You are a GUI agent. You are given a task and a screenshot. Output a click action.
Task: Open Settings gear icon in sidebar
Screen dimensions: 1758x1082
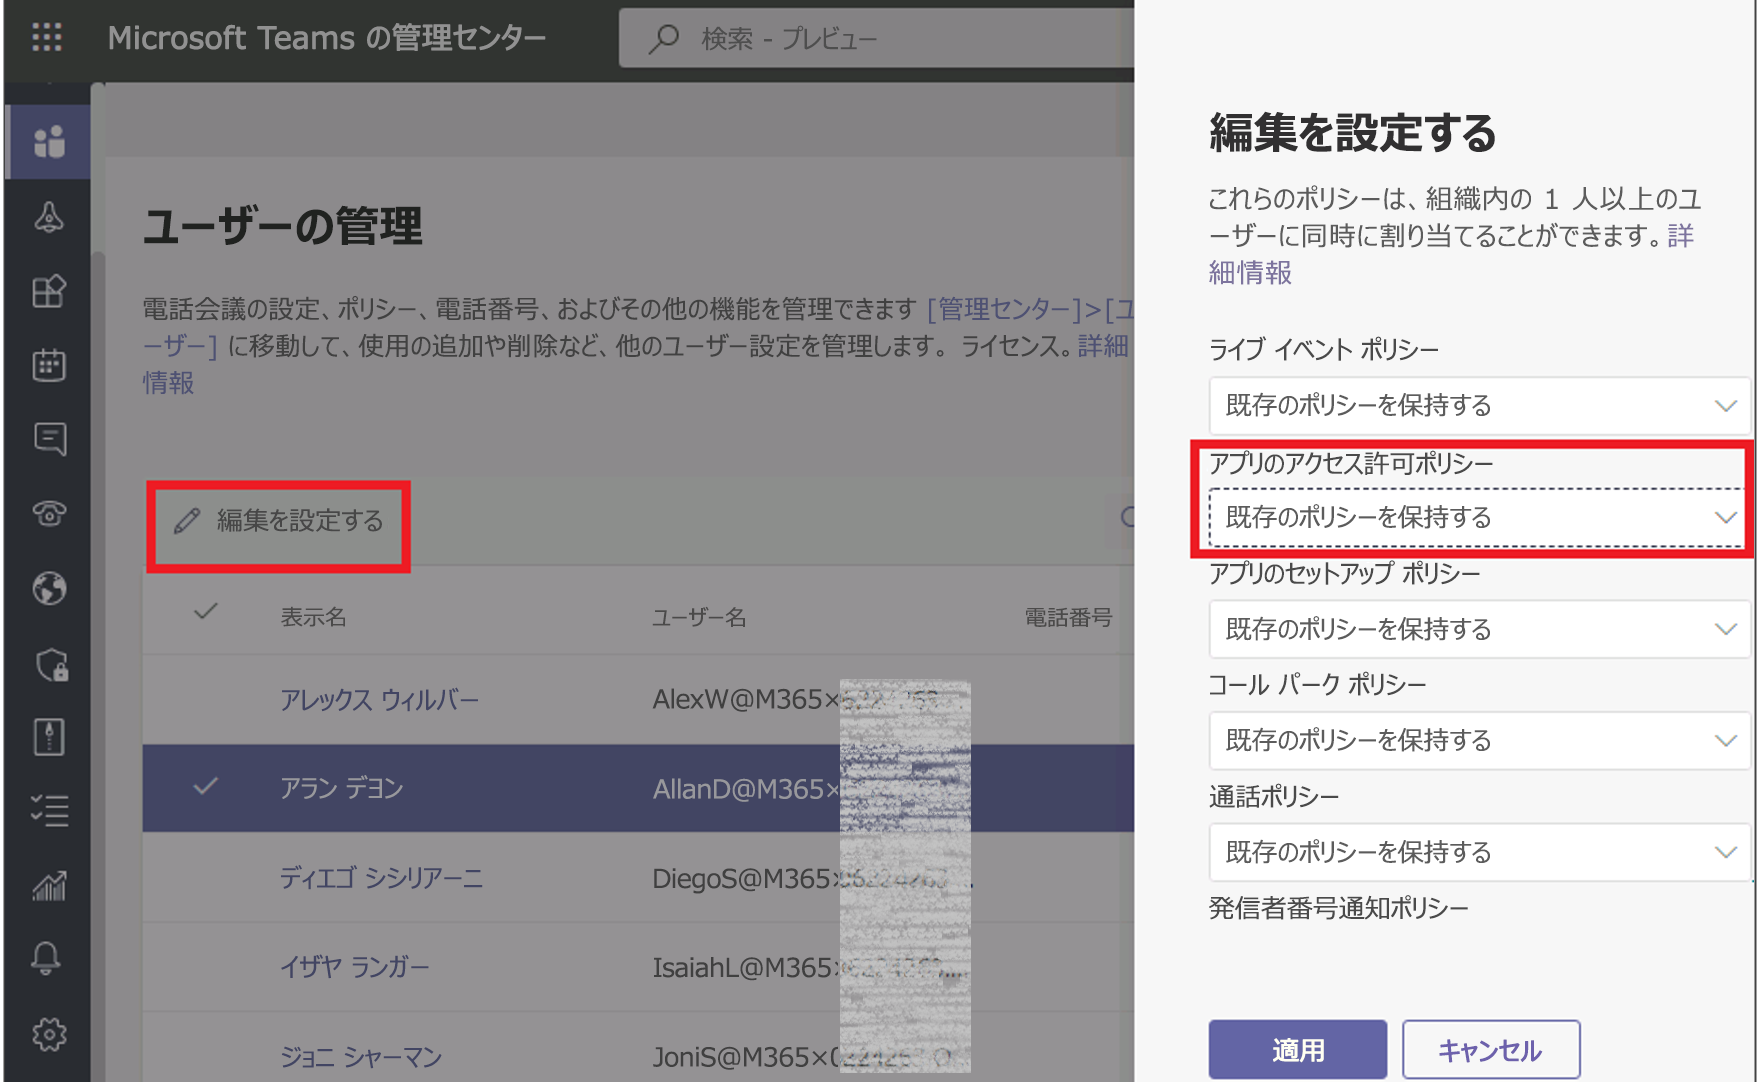(49, 1033)
